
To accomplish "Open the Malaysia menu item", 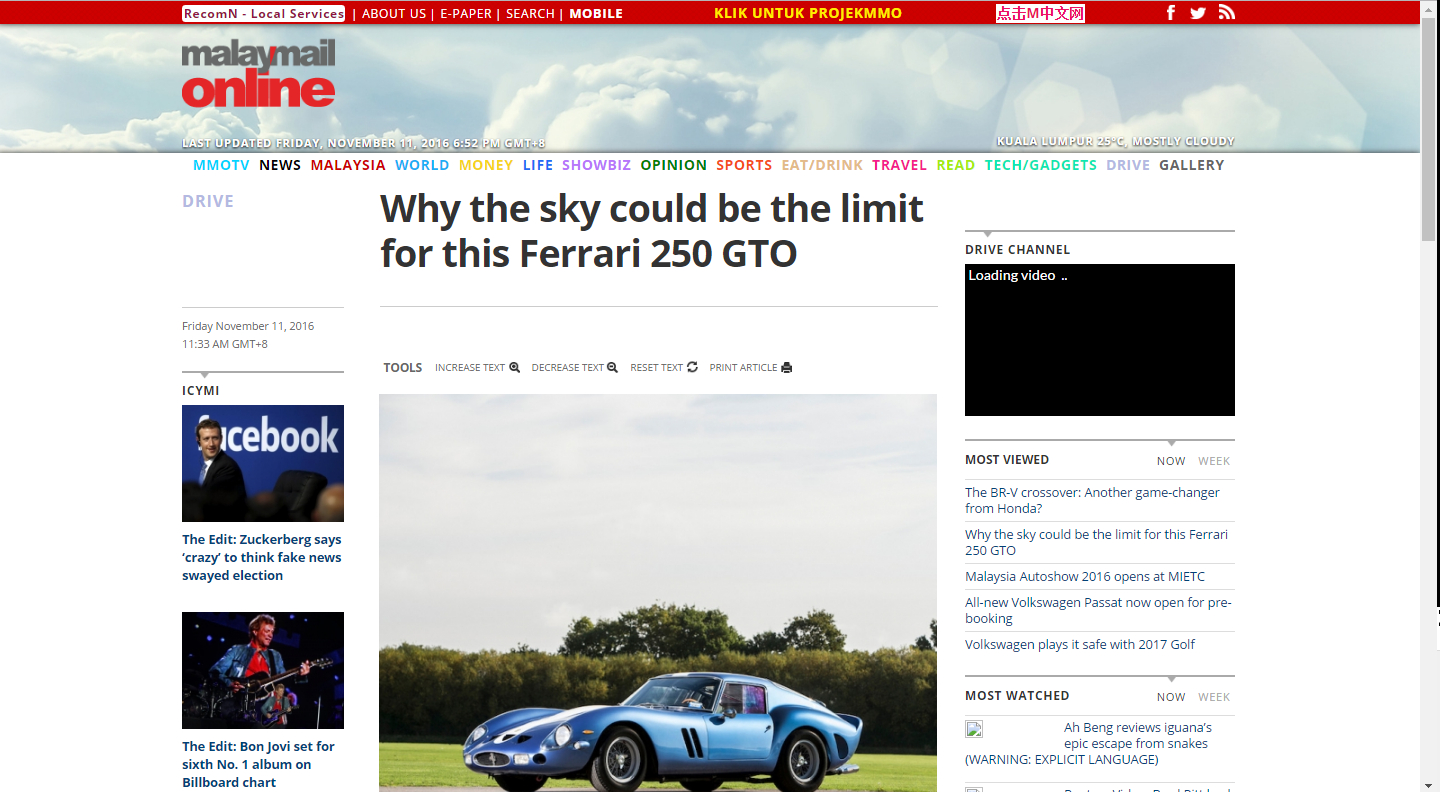I will pyautogui.click(x=348, y=165).
